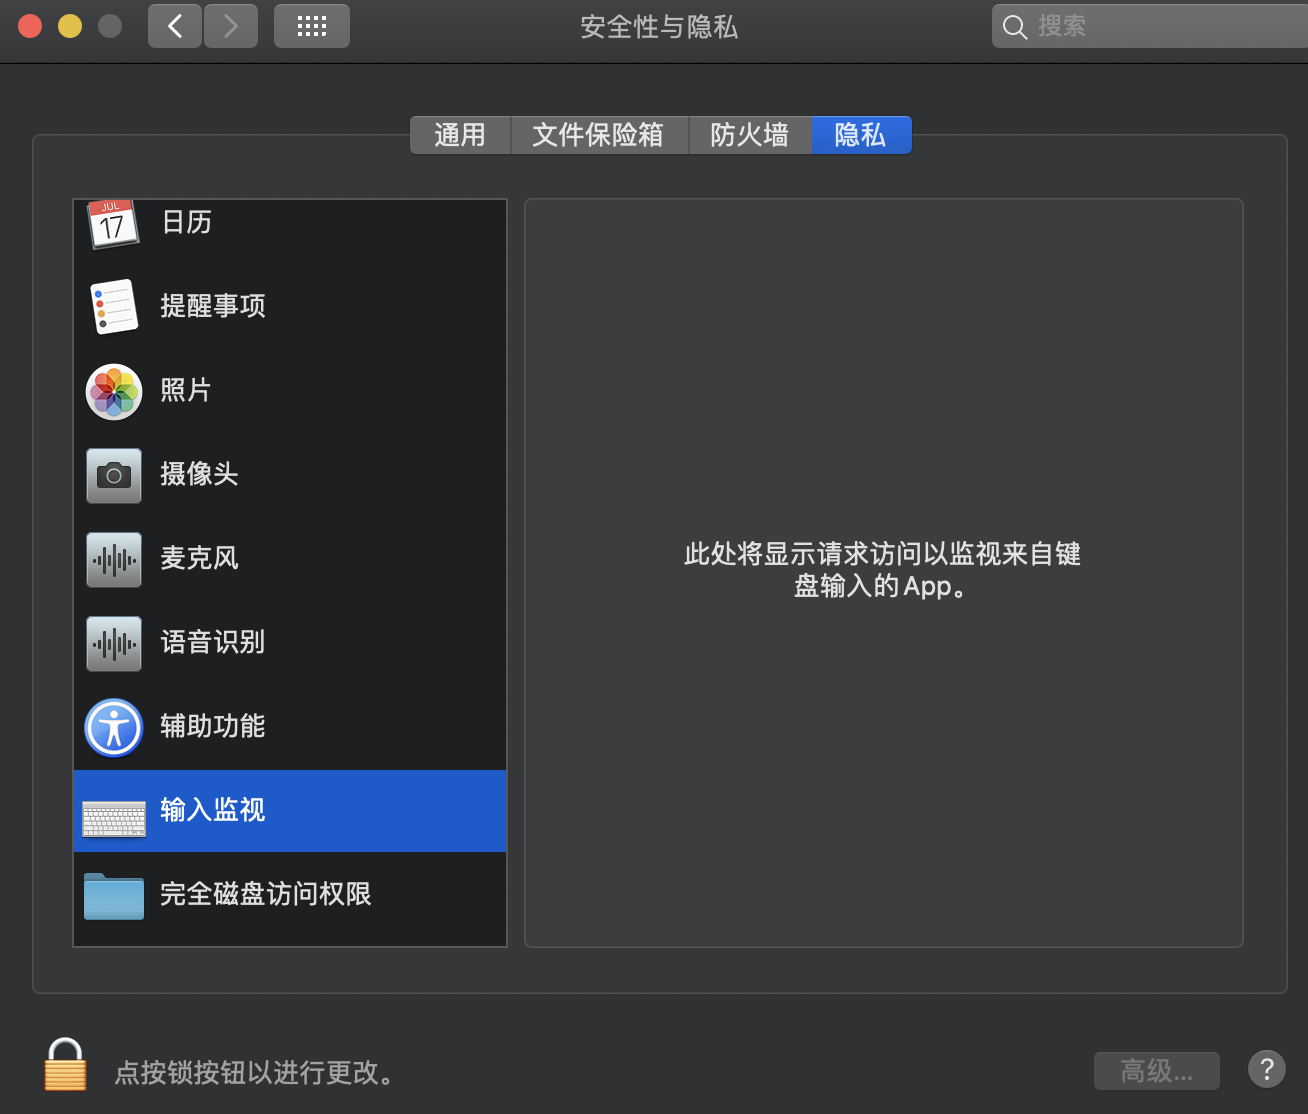Switch to the General (通用) tab
1308x1114 pixels.
[x=460, y=135]
